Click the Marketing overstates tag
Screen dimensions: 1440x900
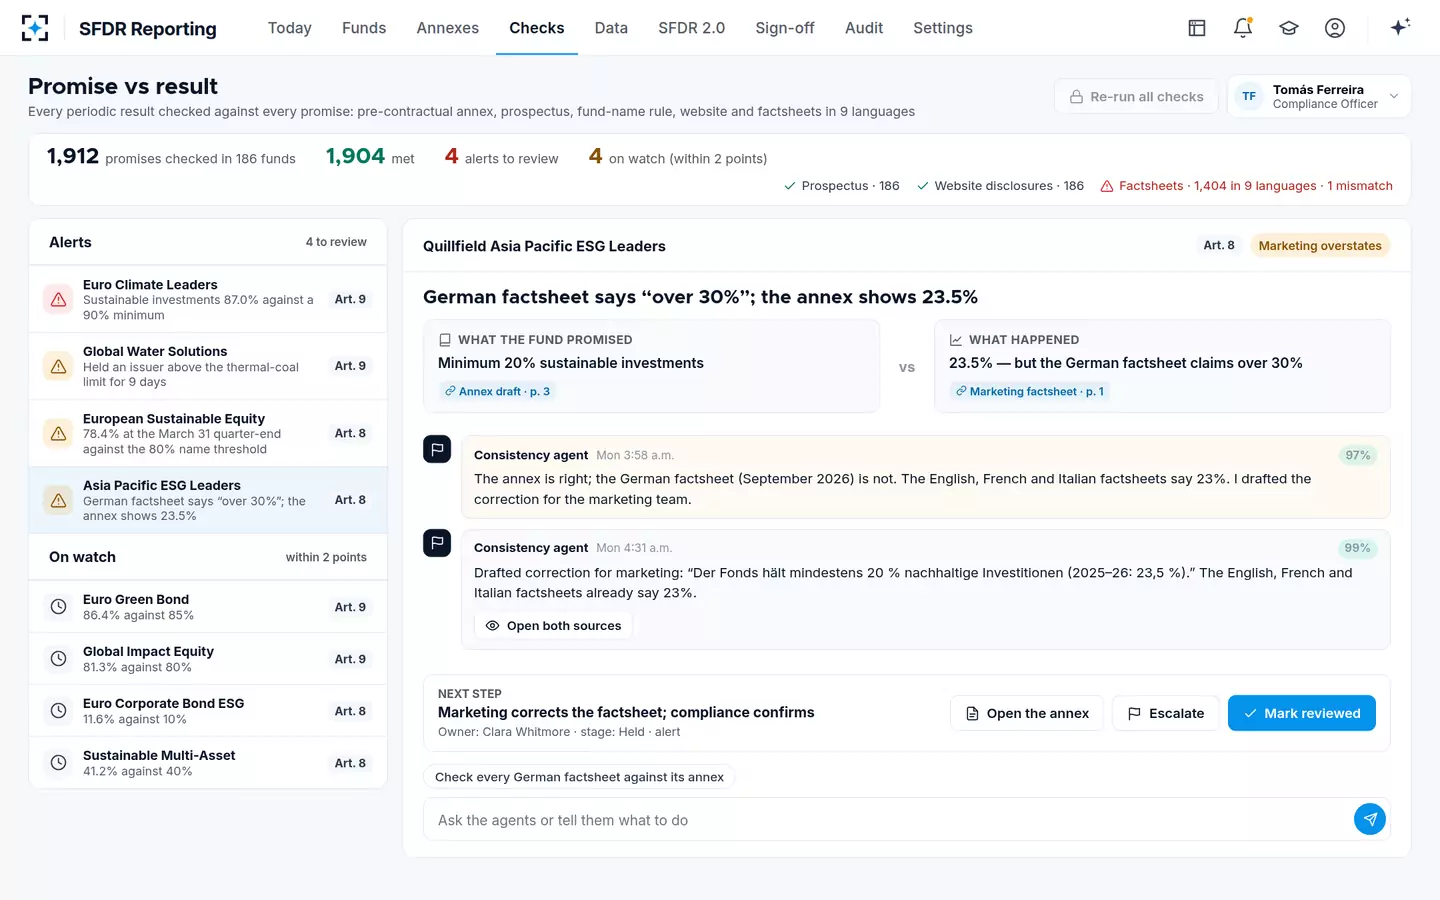pos(1320,245)
